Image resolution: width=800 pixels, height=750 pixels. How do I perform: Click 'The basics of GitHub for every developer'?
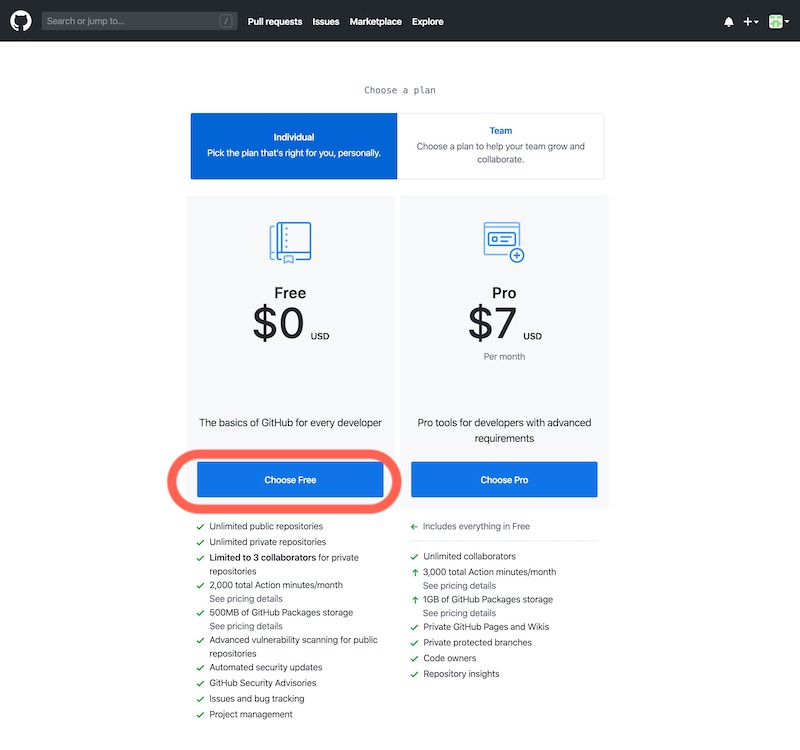pos(290,422)
